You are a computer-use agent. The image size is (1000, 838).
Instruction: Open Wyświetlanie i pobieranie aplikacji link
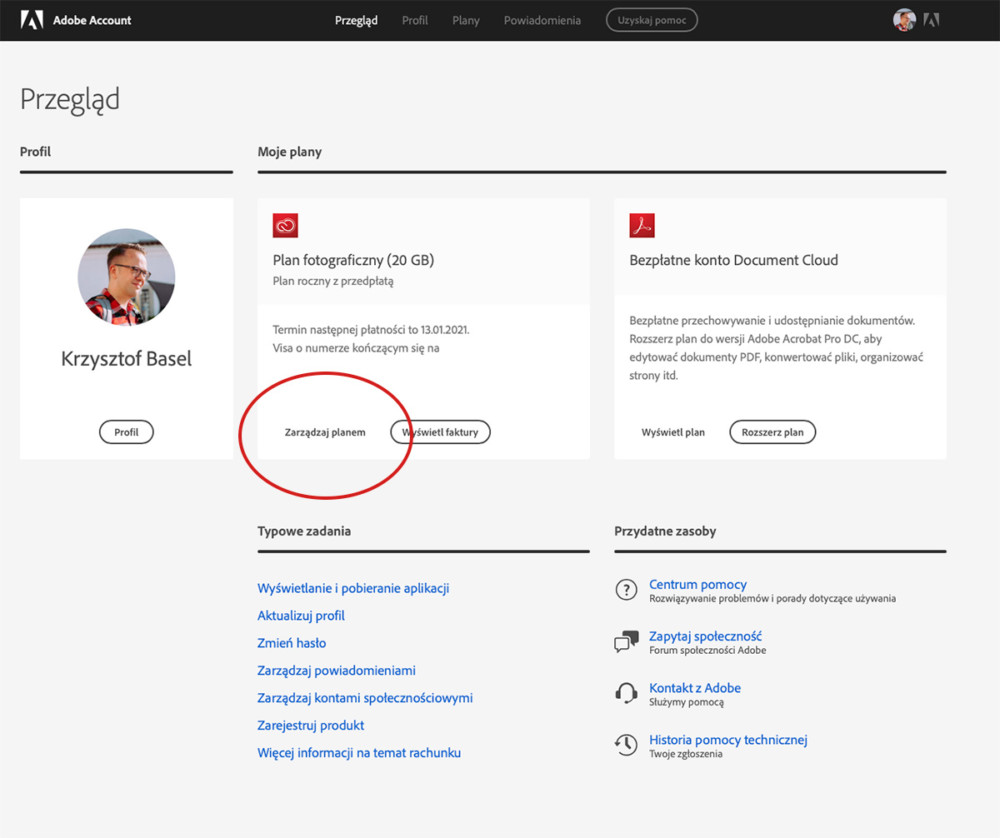point(353,588)
